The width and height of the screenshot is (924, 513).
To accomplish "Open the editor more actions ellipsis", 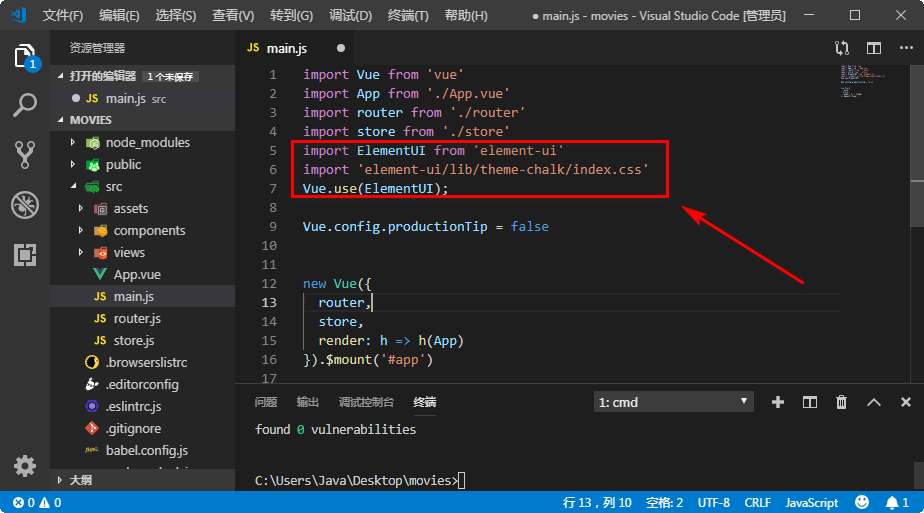I will (x=906, y=48).
